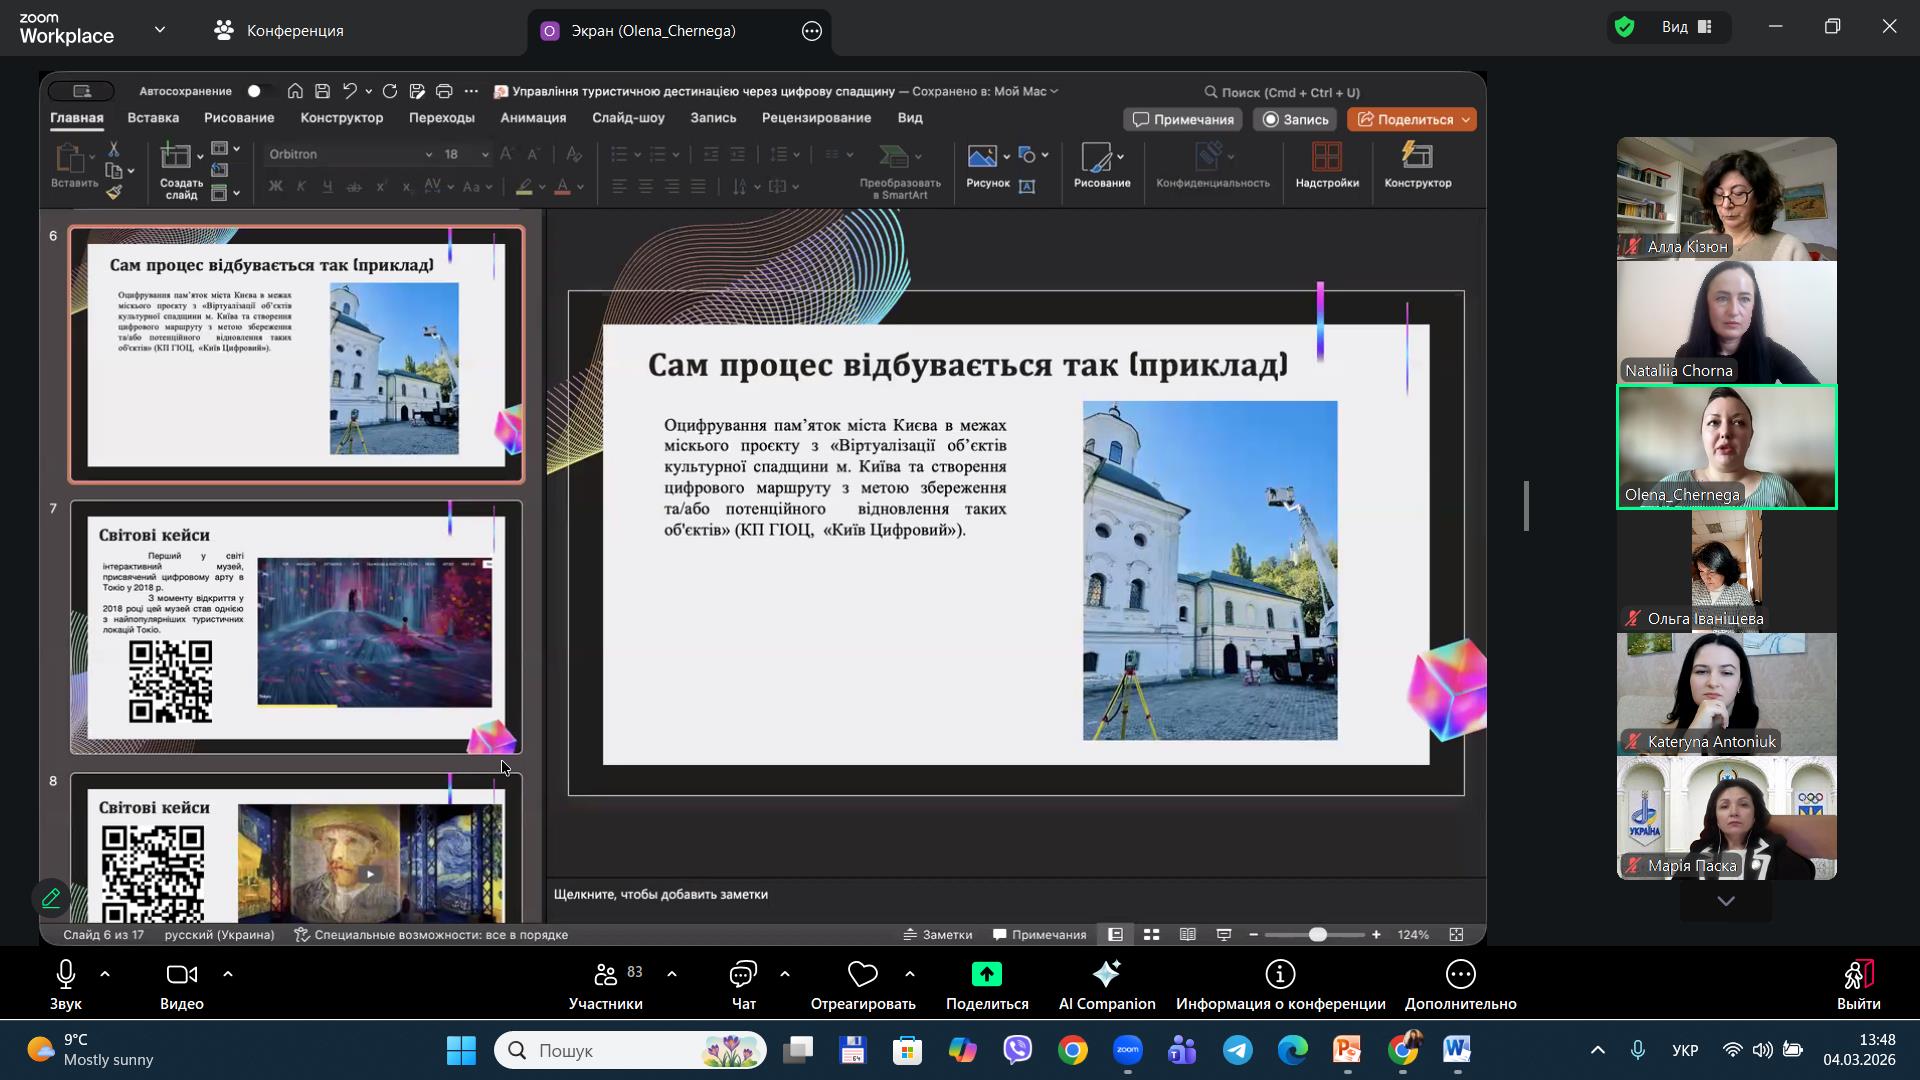
Task: Click the annotation pencil icon at bottom left
Action: click(x=51, y=898)
